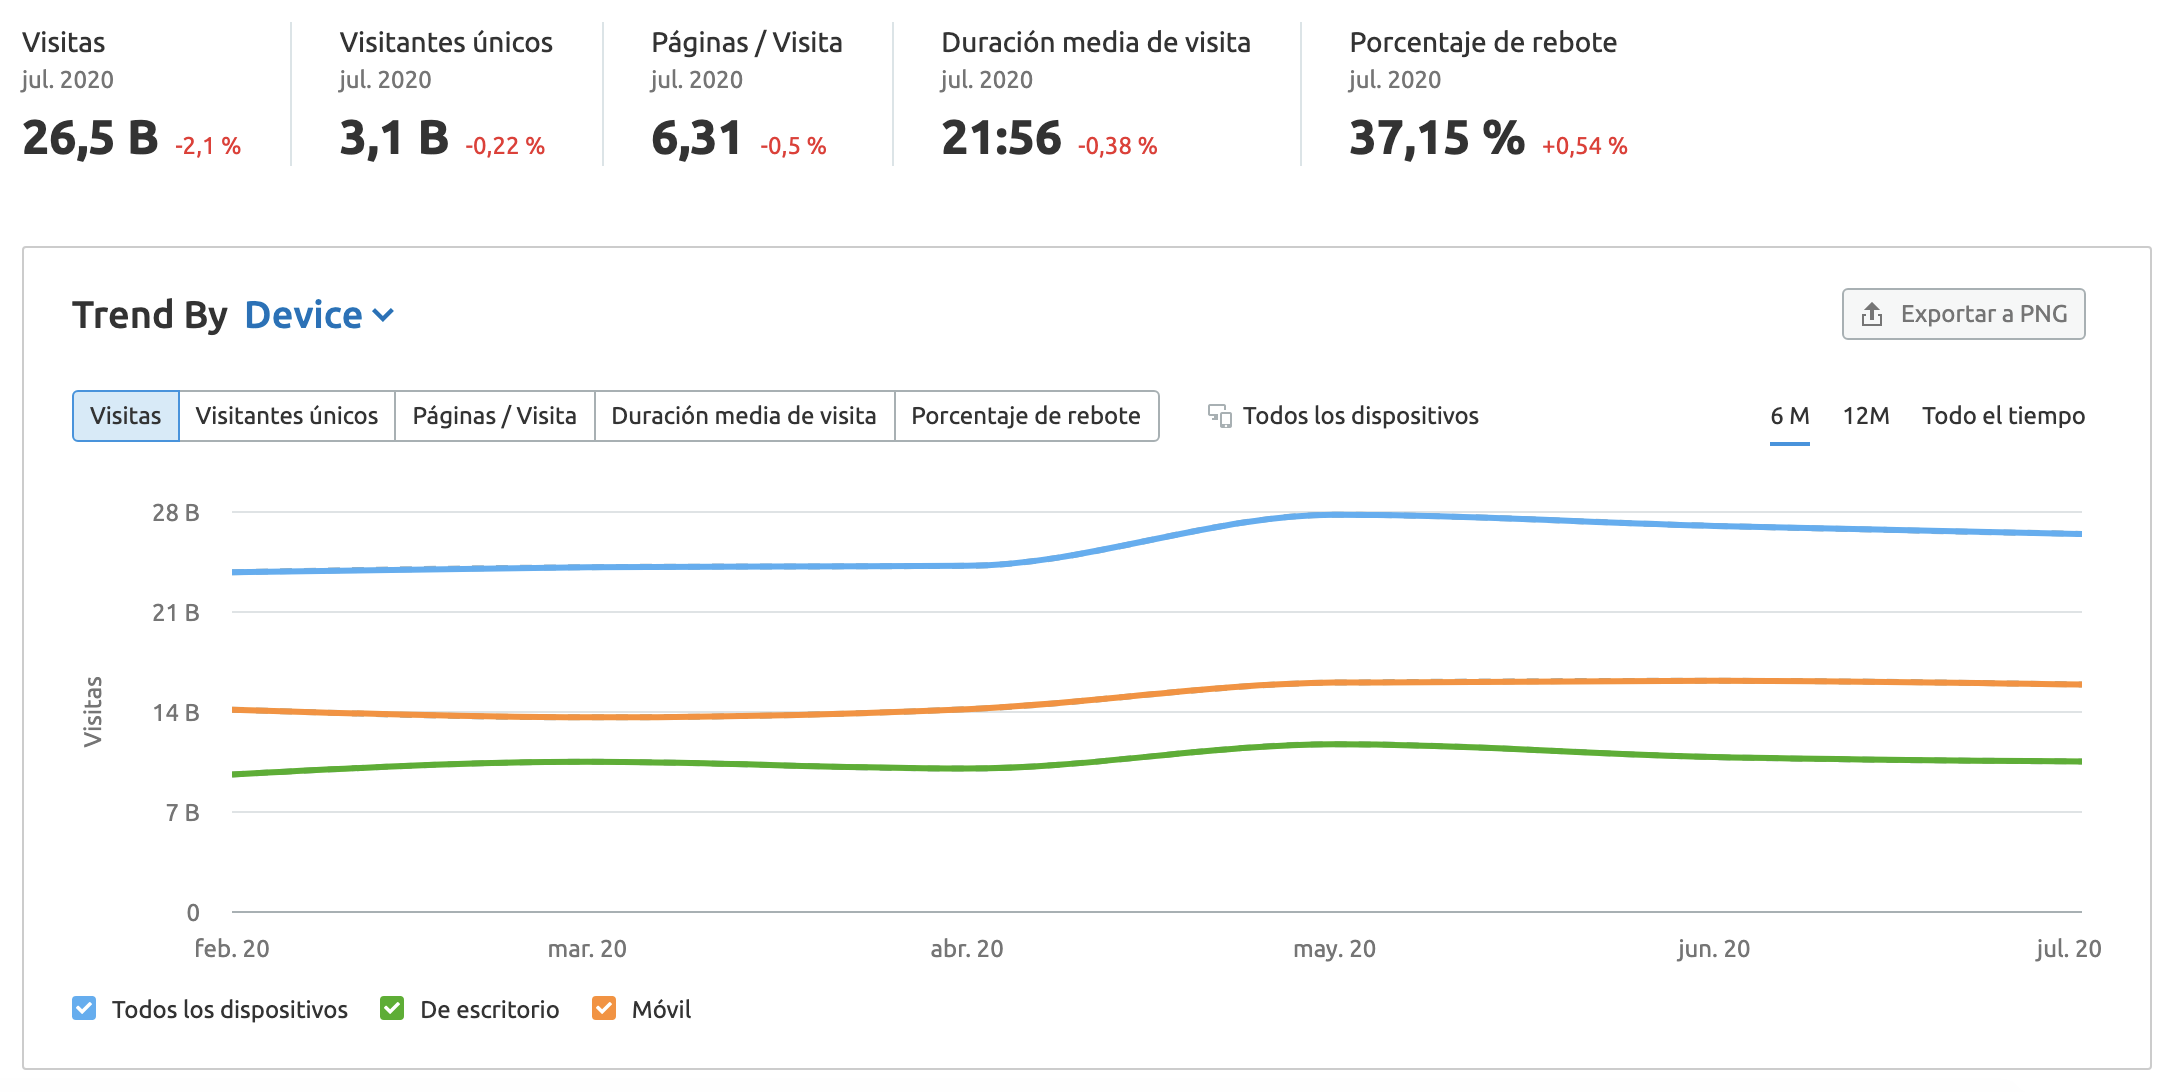Click the 28 B axis label
2176x1092 pixels.
176,512
